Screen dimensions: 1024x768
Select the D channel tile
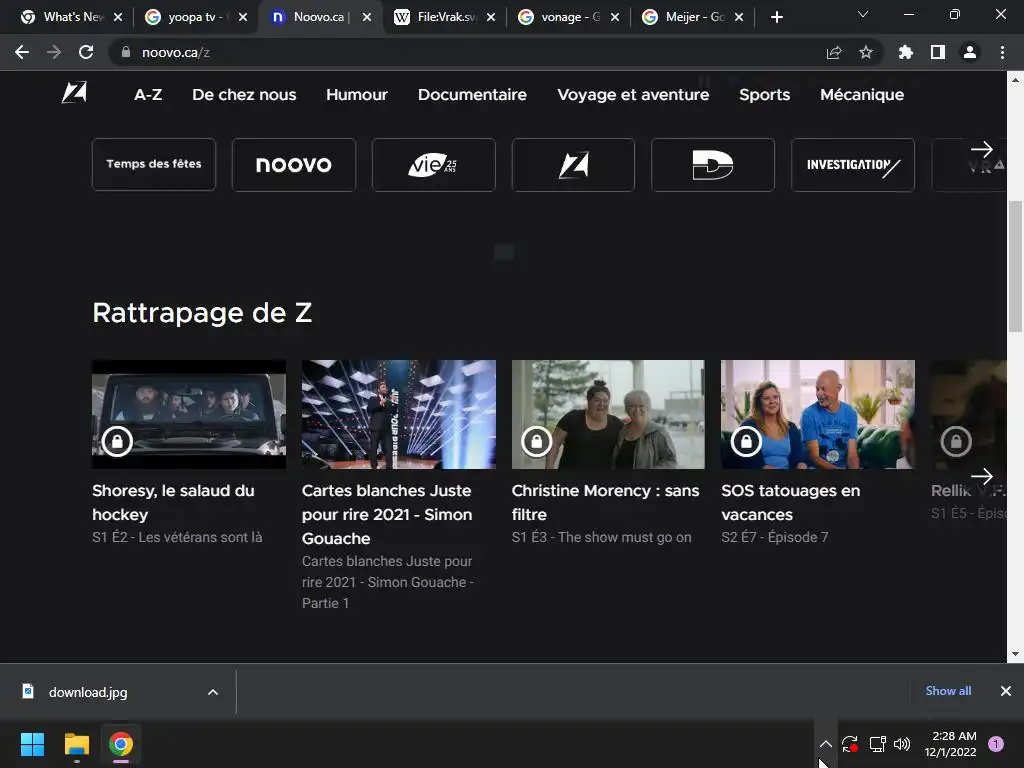713,165
